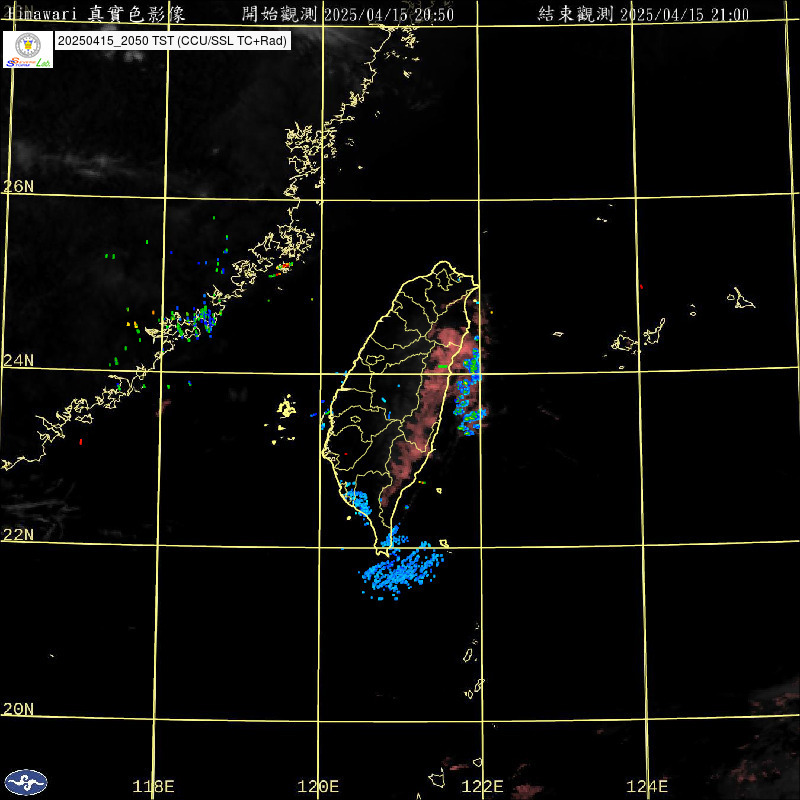
Task: Click the 20N latitude label
Action: [x=18, y=709]
